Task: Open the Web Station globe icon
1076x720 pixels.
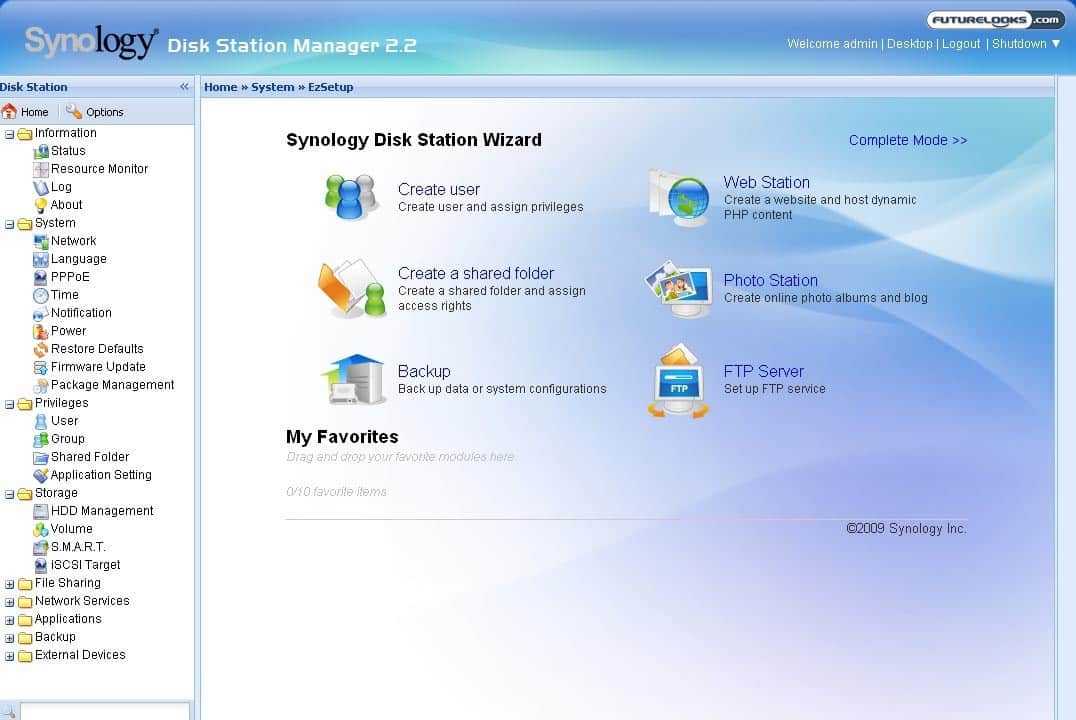Action: click(678, 197)
